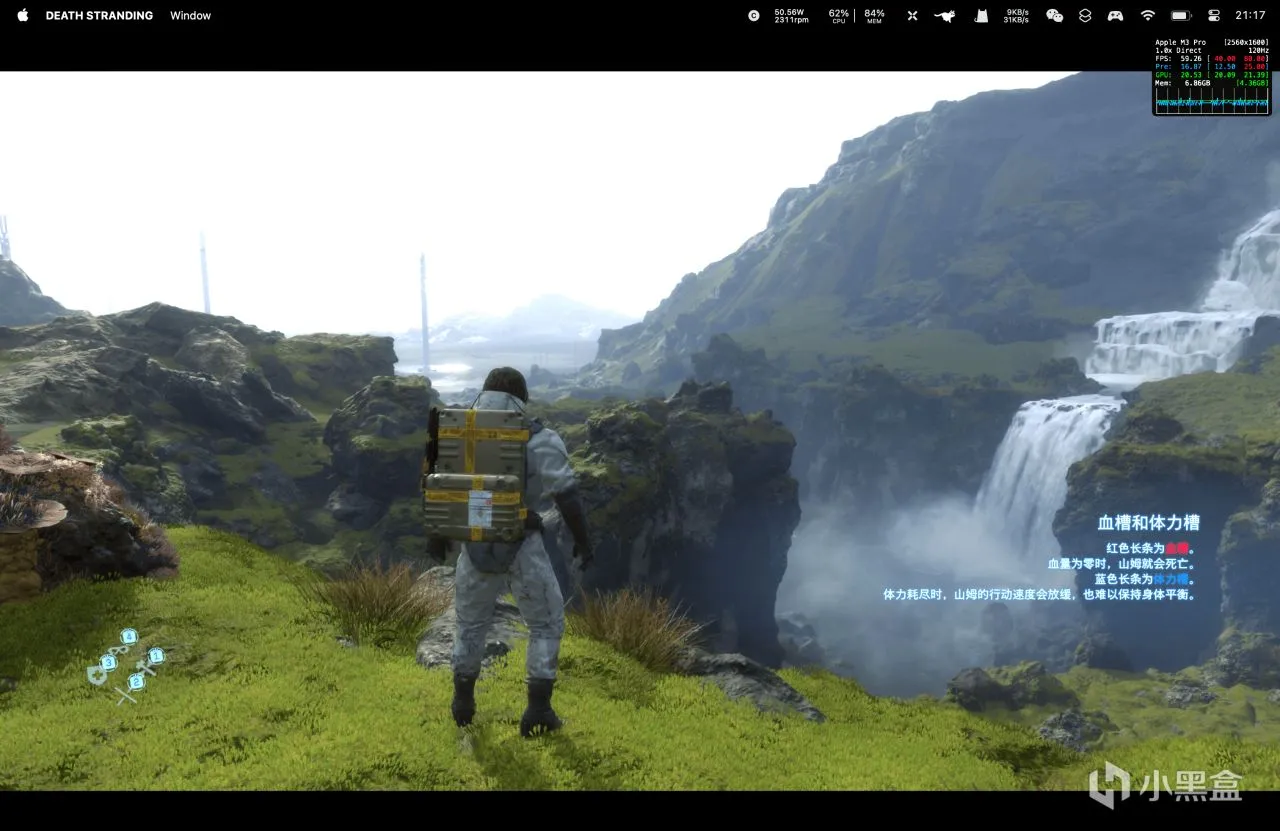
Task: Select equipment slot 1 badge
Action: (156, 656)
